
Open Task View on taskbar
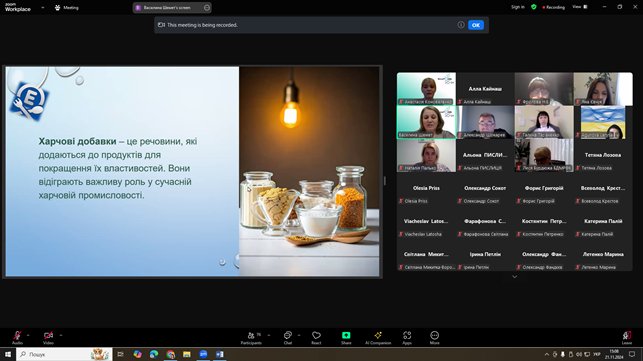[120, 354]
